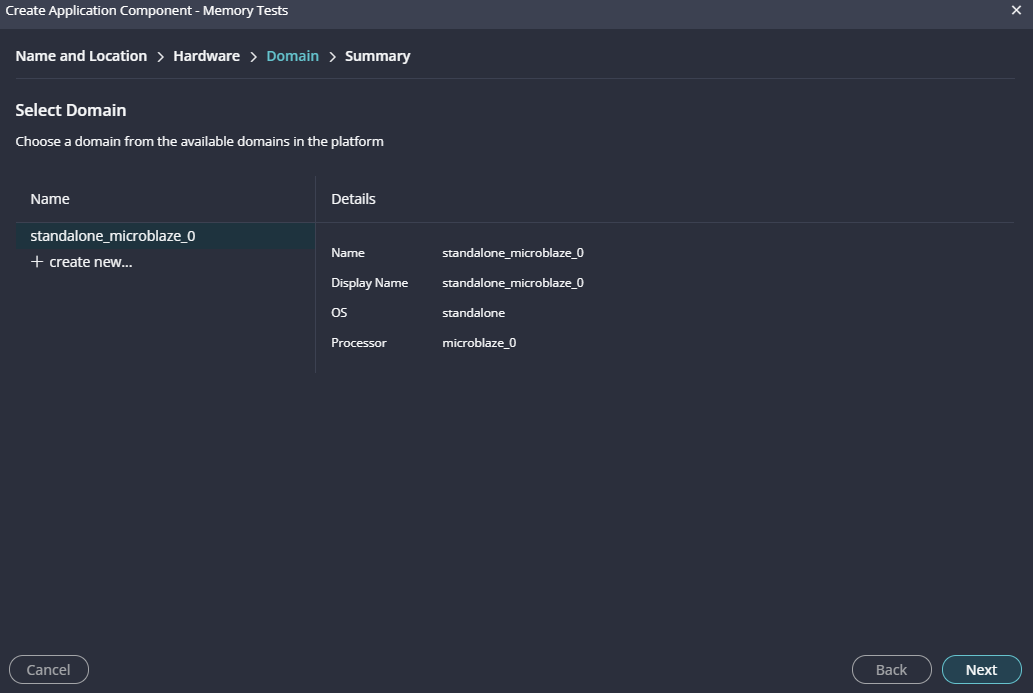Jump to the Hardware step
1033x693 pixels.
[x=206, y=56]
